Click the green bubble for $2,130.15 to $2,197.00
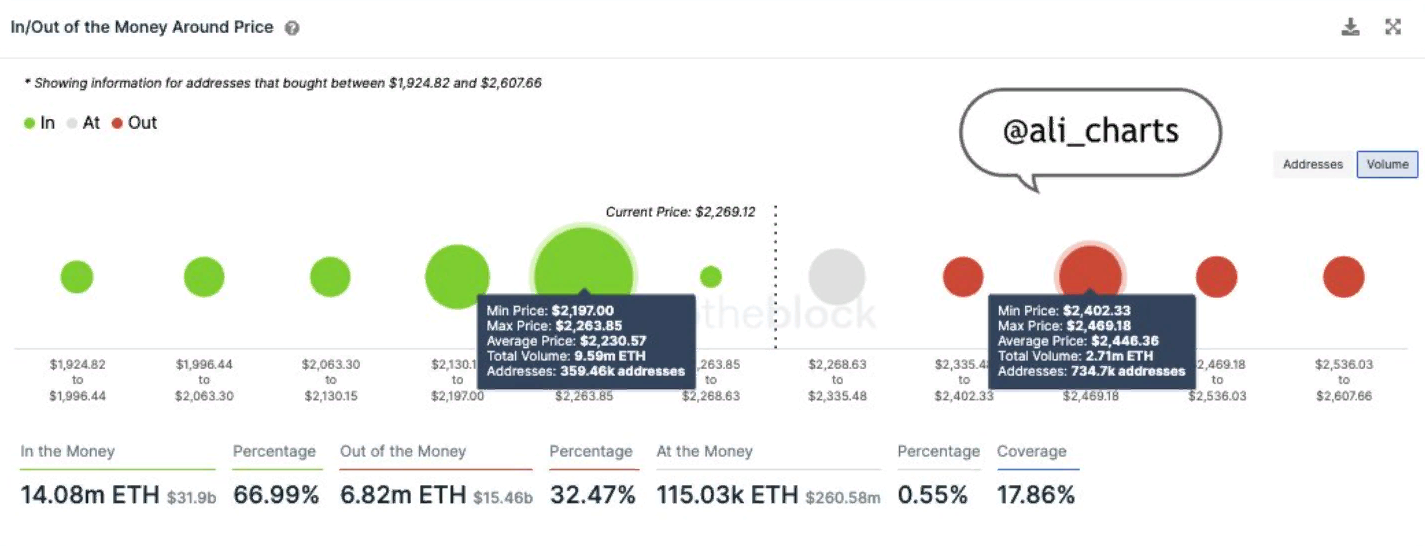1425x546 pixels. (x=457, y=277)
